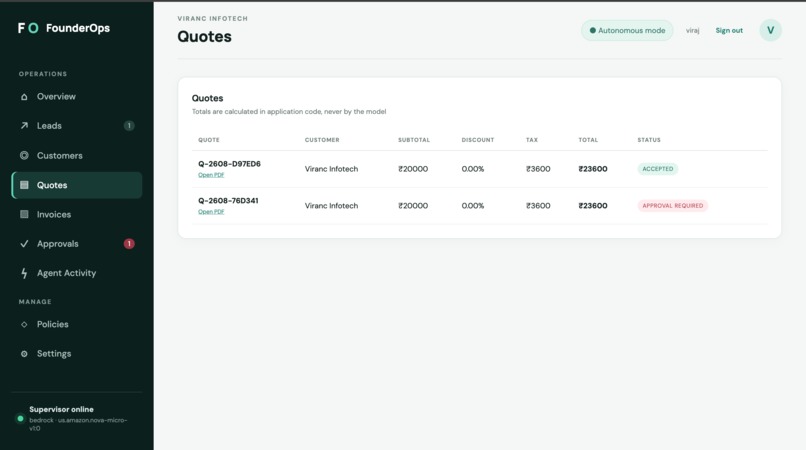The width and height of the screenshot is (806, 450).
Task: Click the TOTAL column header
Action: [x=588, y=140]
